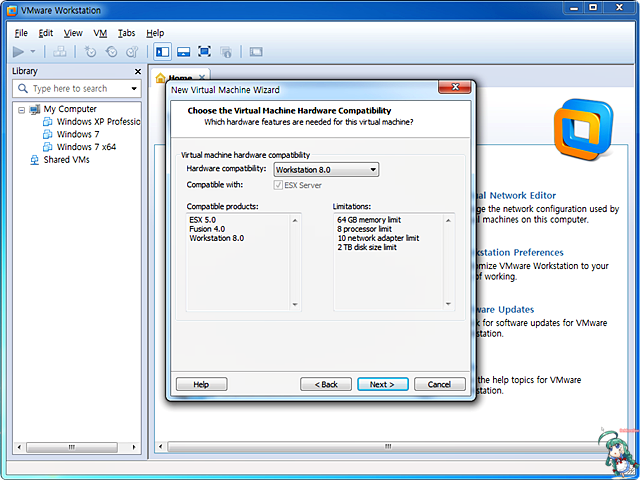This screenshot has height=480, width=640.
Task: Toggle the ESX Server checkbox
Action: [x=278, y=185]
